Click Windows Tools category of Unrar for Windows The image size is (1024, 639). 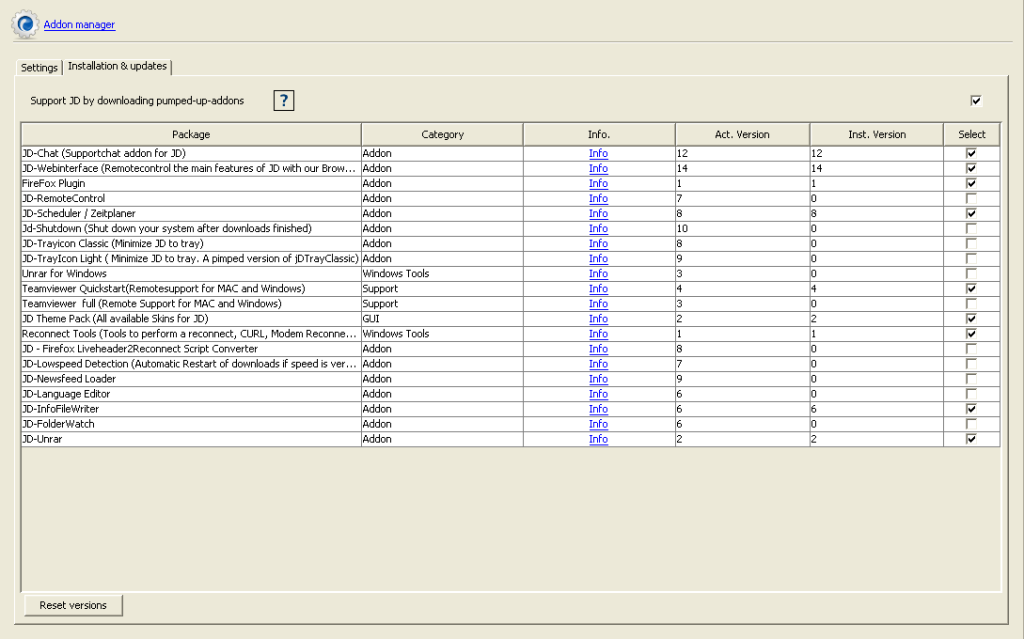point(442,274)
